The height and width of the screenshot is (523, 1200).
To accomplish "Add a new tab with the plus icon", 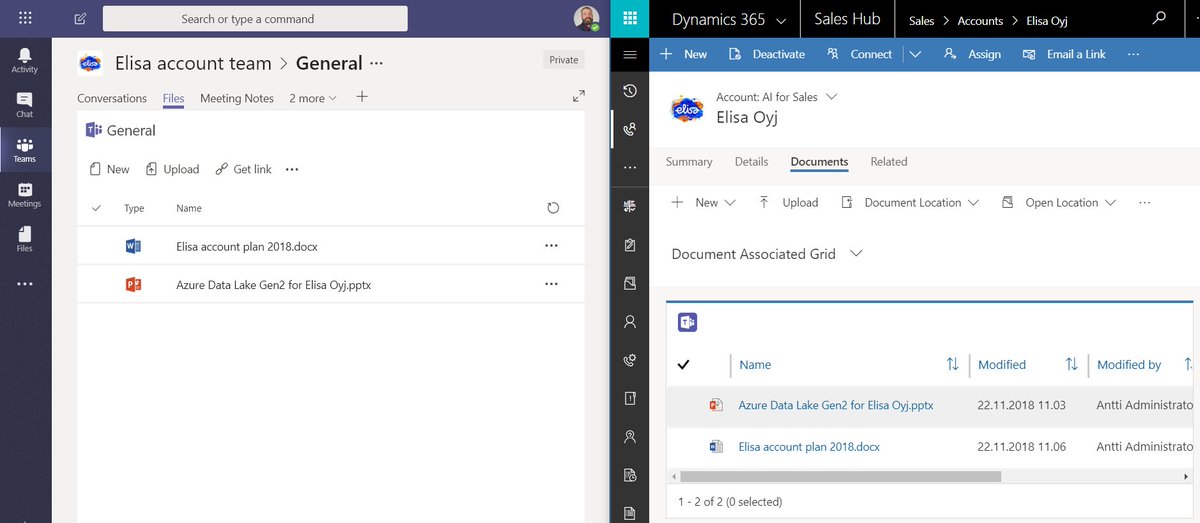I will [x=362, y=97].
